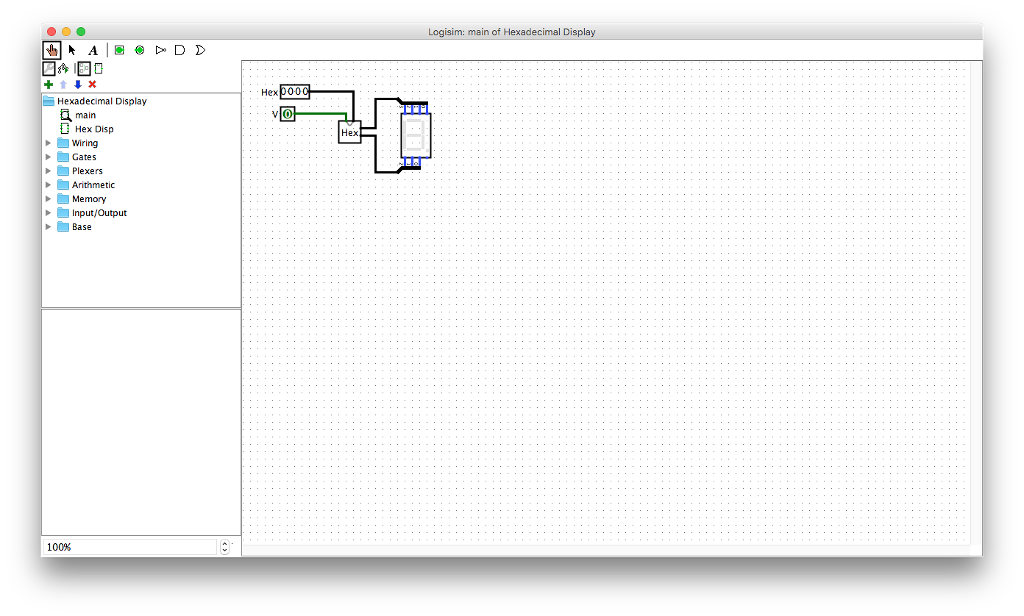Select the OR gate tool
This screenshot has width=1024, height=616.
(199, 49)
